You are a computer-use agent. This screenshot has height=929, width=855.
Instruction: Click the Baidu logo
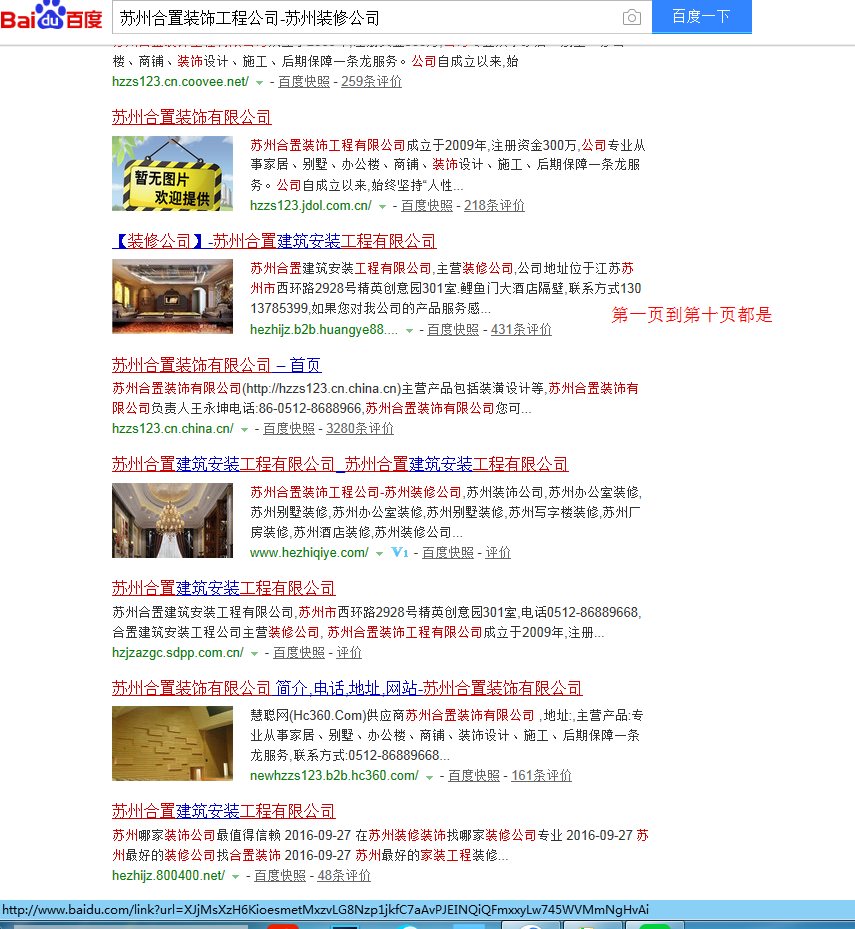(x=52, y=16)
